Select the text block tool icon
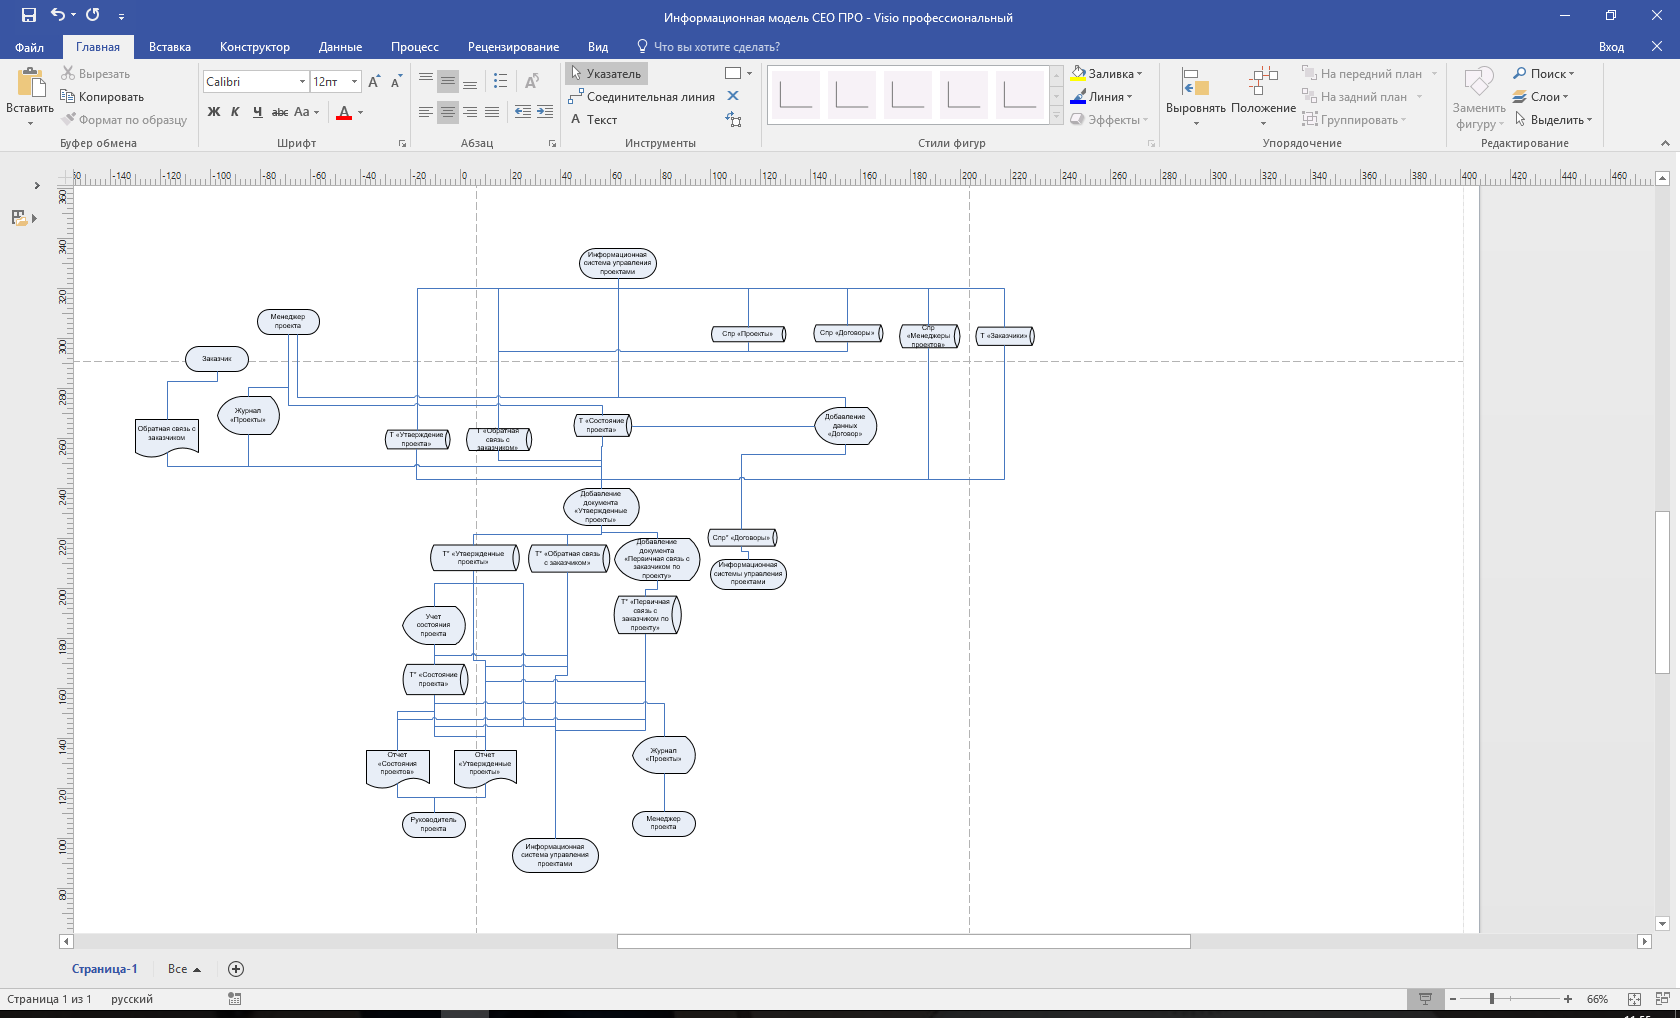This screenshot has height=1018, width=1680. 733,119
